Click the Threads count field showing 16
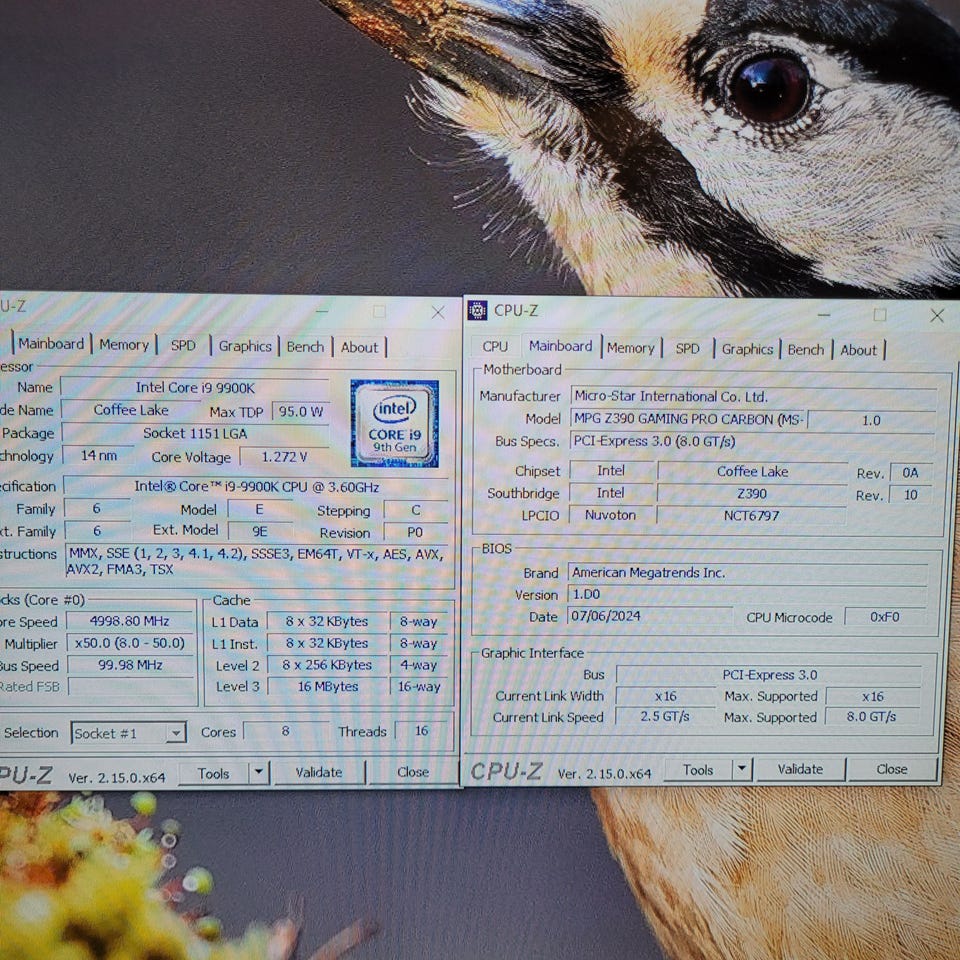Image resolution: width=960 pixels, height=960 pixels. (x=421, y=730)
